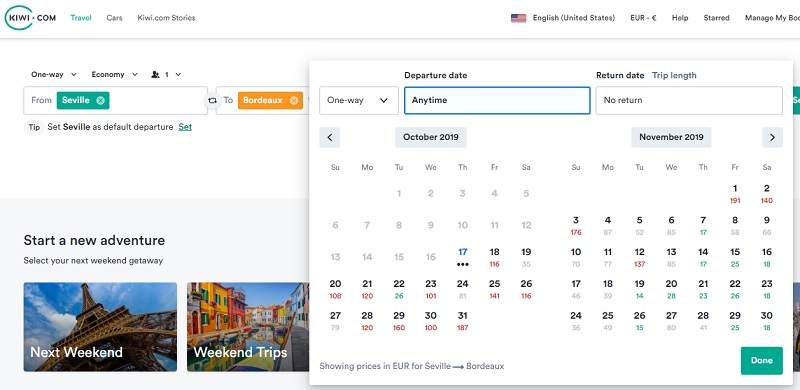Open the Help menu
The image size is (800, 390).
[x=680, y=18]
